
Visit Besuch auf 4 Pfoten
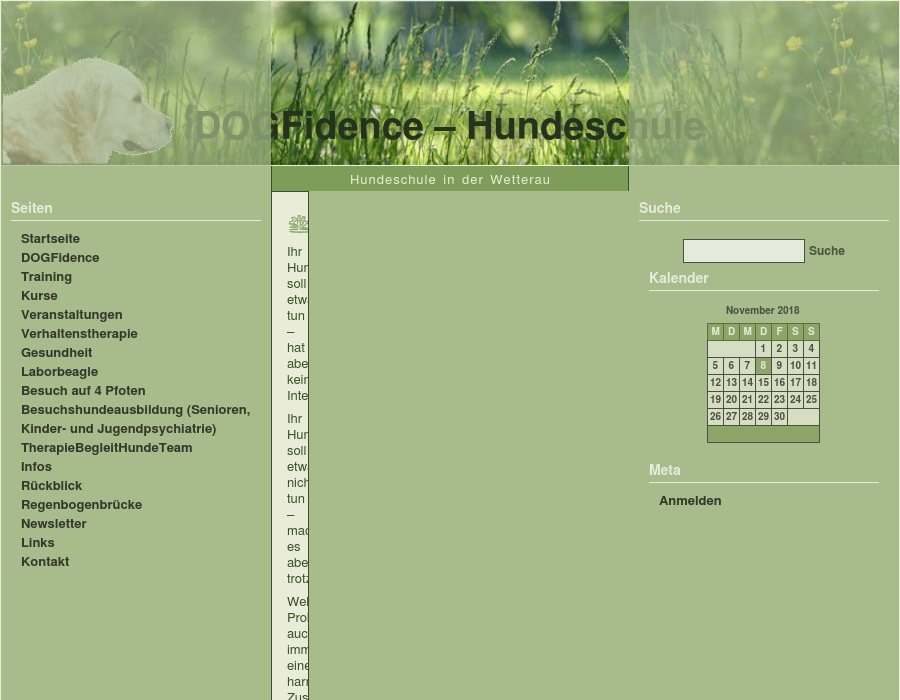tap(83, 390)
